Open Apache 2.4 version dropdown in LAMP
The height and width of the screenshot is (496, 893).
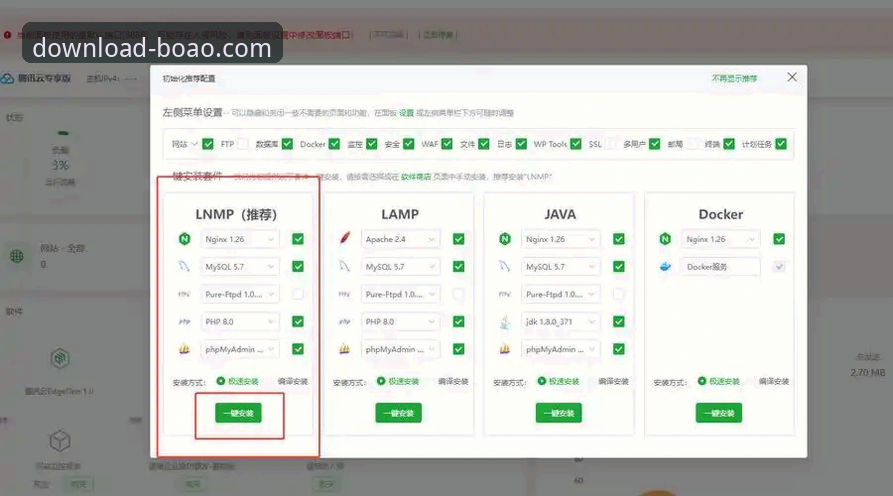pos(400,239)
